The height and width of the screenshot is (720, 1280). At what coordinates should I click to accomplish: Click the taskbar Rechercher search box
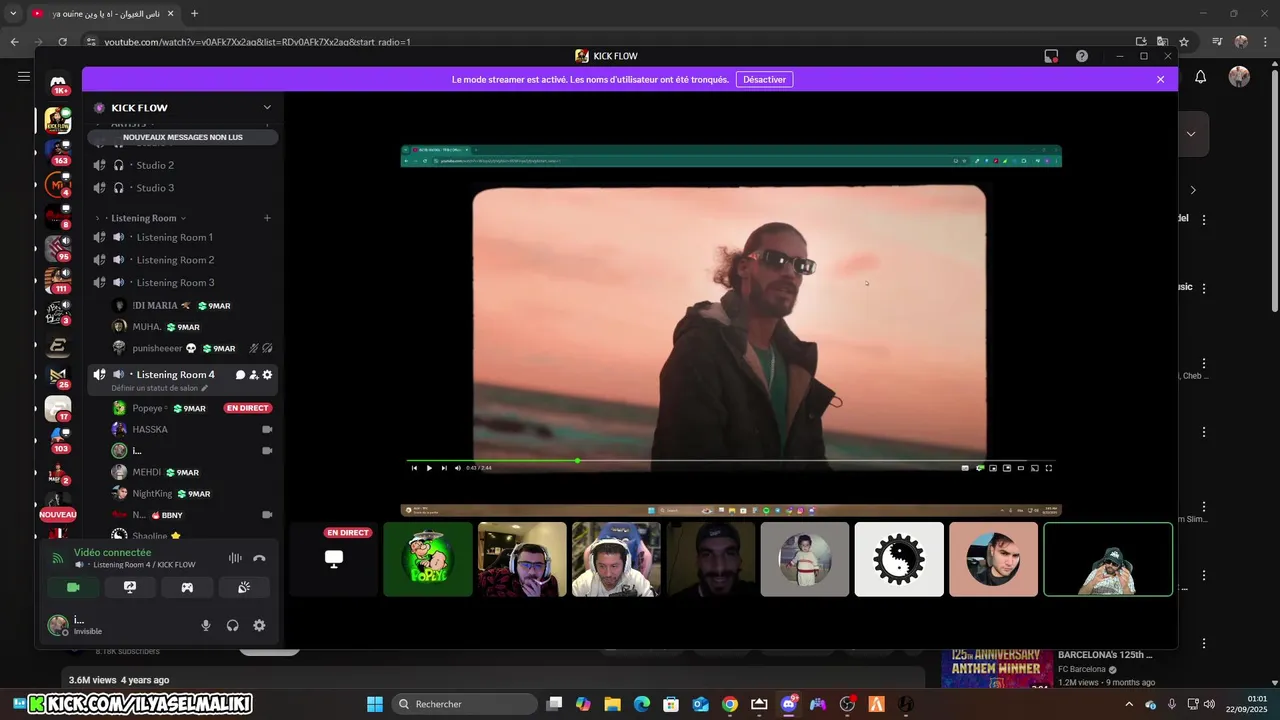[465, 704]
